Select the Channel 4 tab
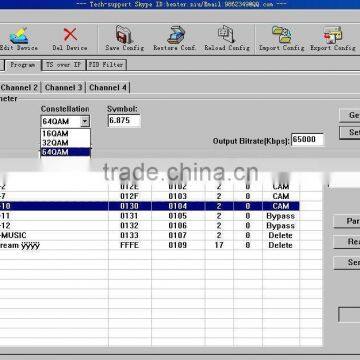The height and width of the screenshot is (360, 360). tap(108, 88)
